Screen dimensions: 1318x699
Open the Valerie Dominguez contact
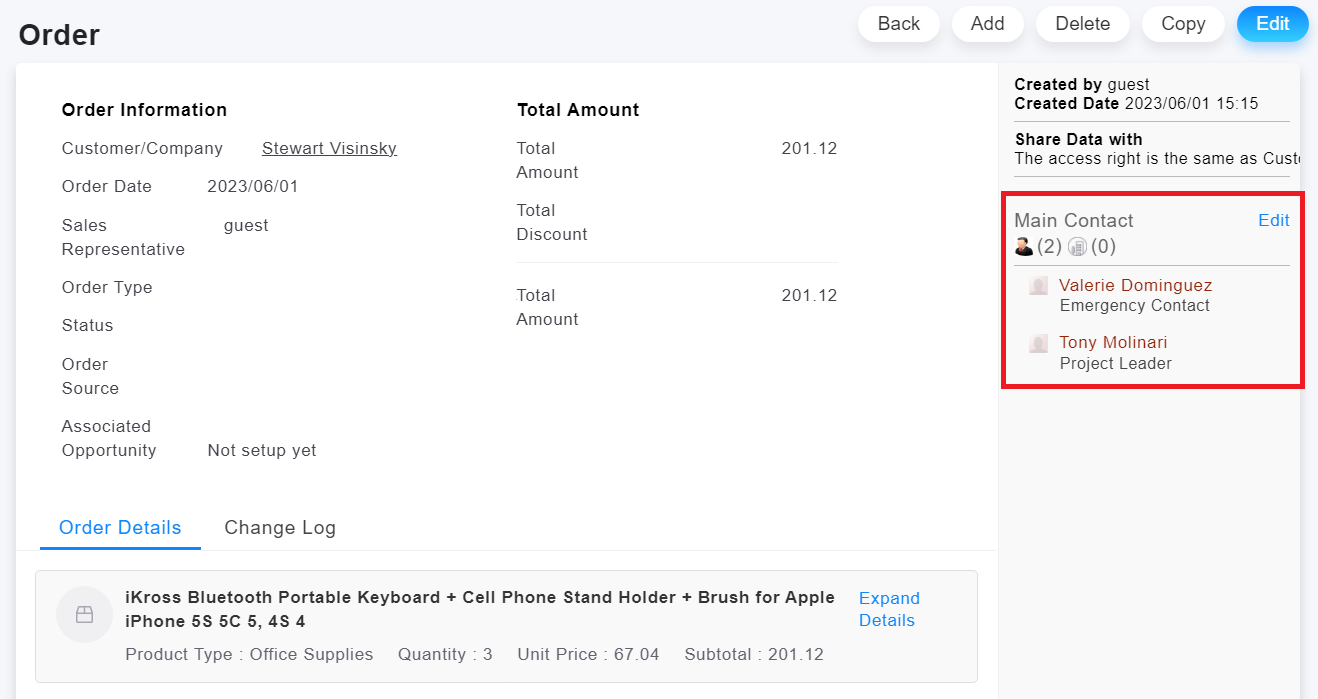click(1135, 285)
